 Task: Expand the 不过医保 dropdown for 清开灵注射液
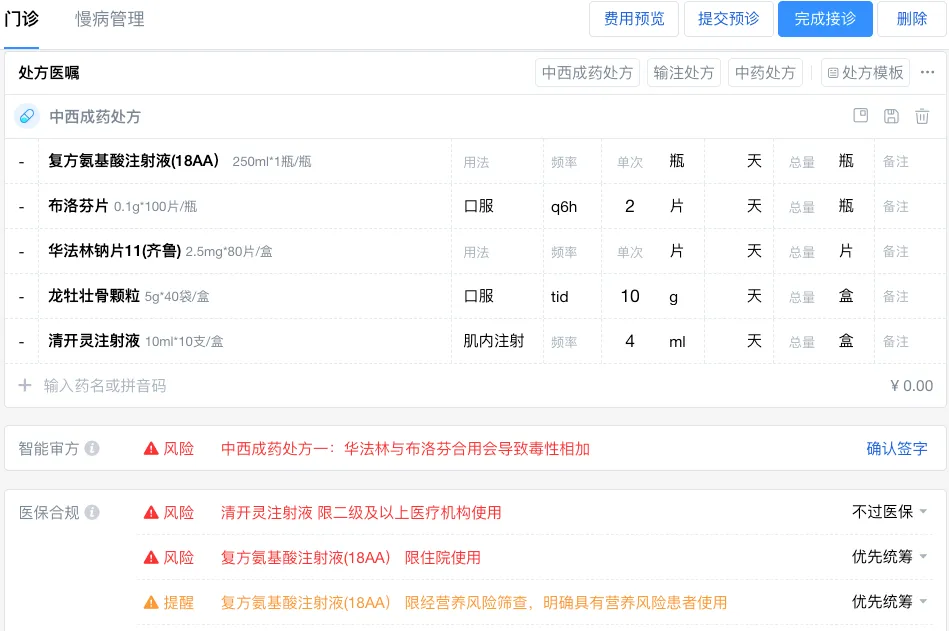tap(889, 512)
